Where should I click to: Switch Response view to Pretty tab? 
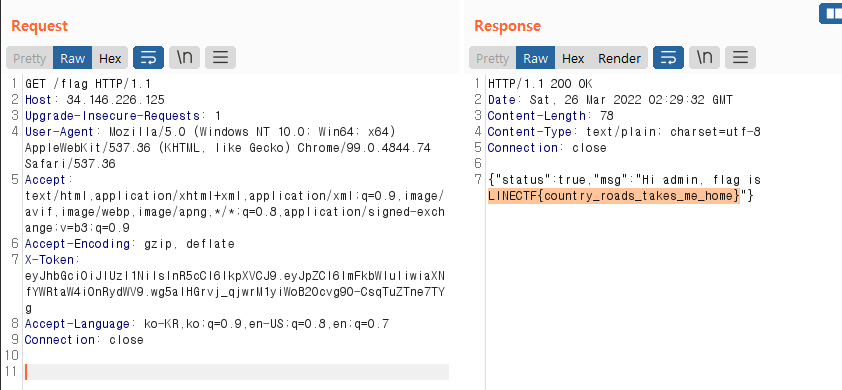point(492,58)
